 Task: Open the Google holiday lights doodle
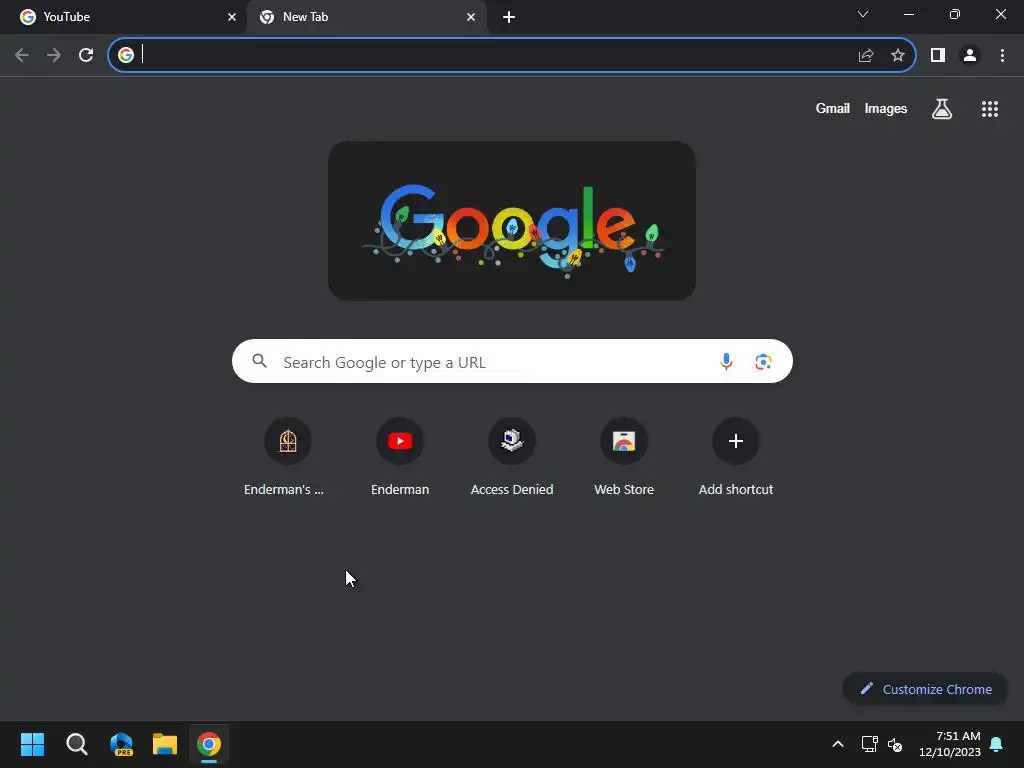[512, 221]
